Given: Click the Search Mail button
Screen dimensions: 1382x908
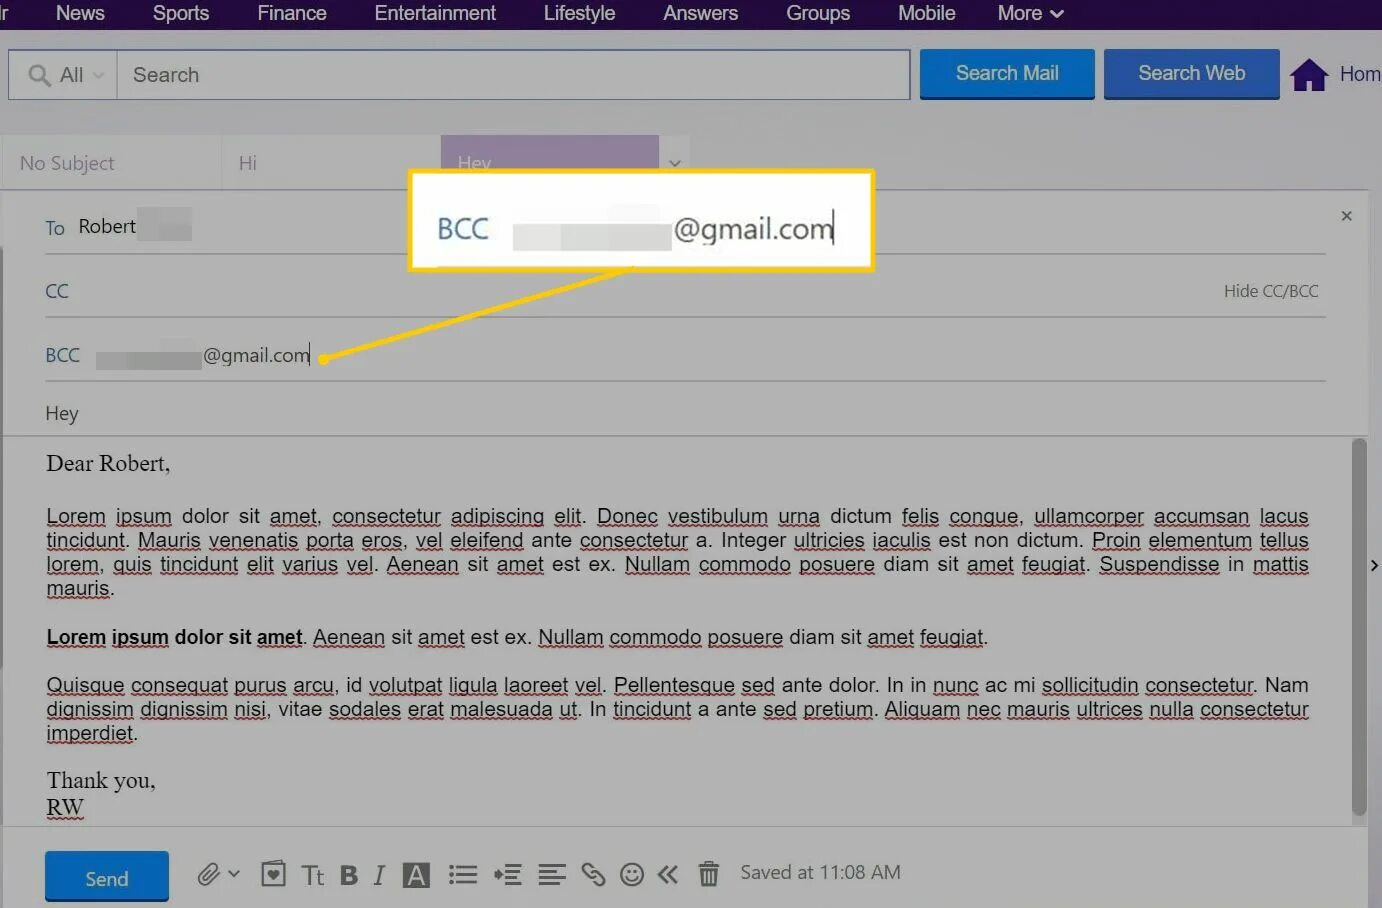Looking at the screenshot, I should click(x=1007, y=73).
